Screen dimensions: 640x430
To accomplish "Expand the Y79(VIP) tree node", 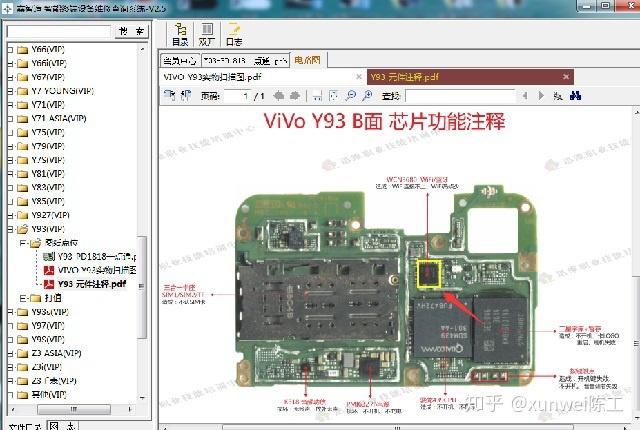I will (x=10, y=146).
